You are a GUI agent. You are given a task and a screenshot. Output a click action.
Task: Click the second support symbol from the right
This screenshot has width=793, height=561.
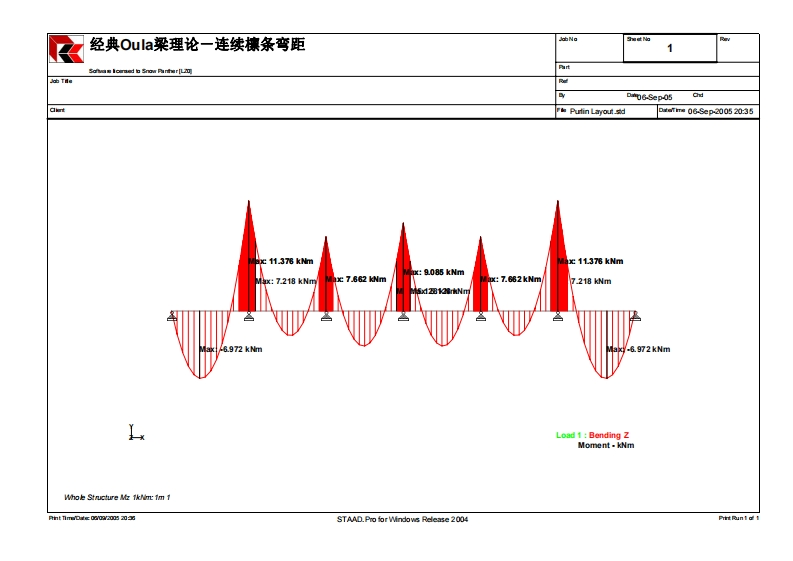coord(558,317)
